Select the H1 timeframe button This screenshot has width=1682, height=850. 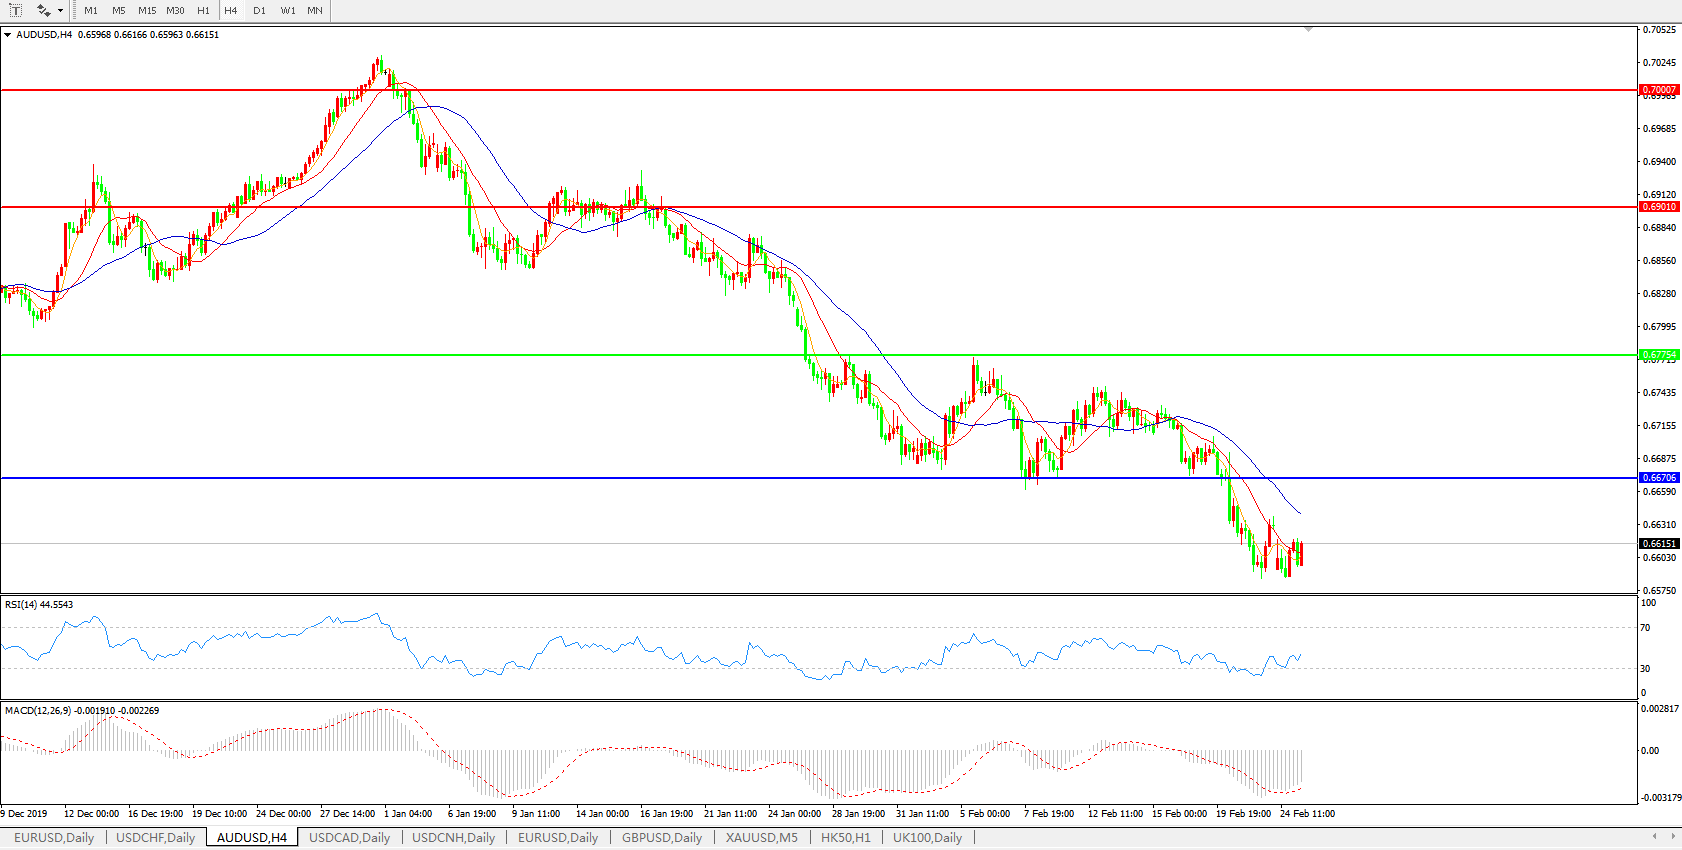(203, 10)
